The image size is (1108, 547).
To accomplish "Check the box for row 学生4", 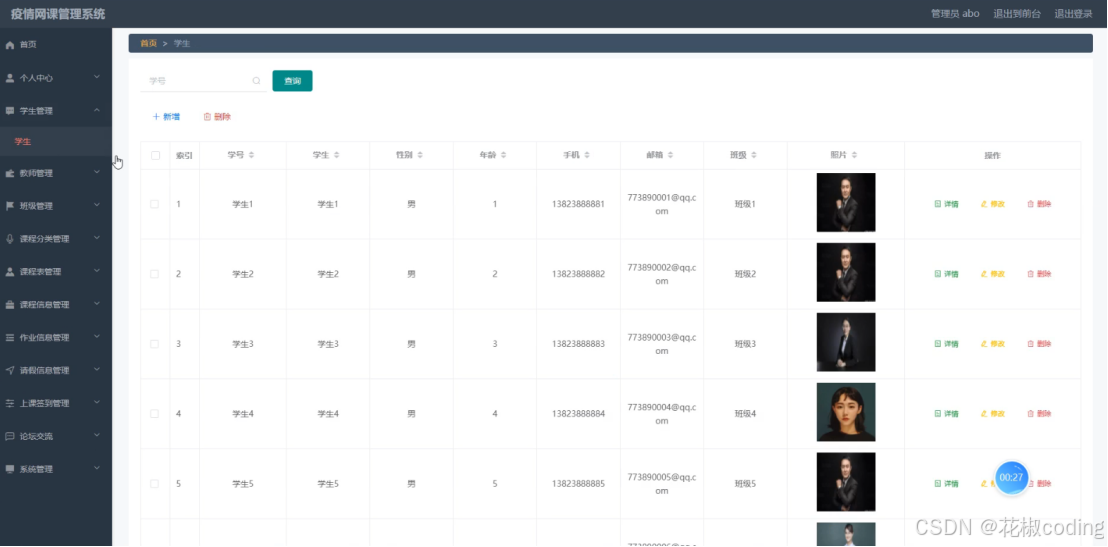I will pos(155,414).
